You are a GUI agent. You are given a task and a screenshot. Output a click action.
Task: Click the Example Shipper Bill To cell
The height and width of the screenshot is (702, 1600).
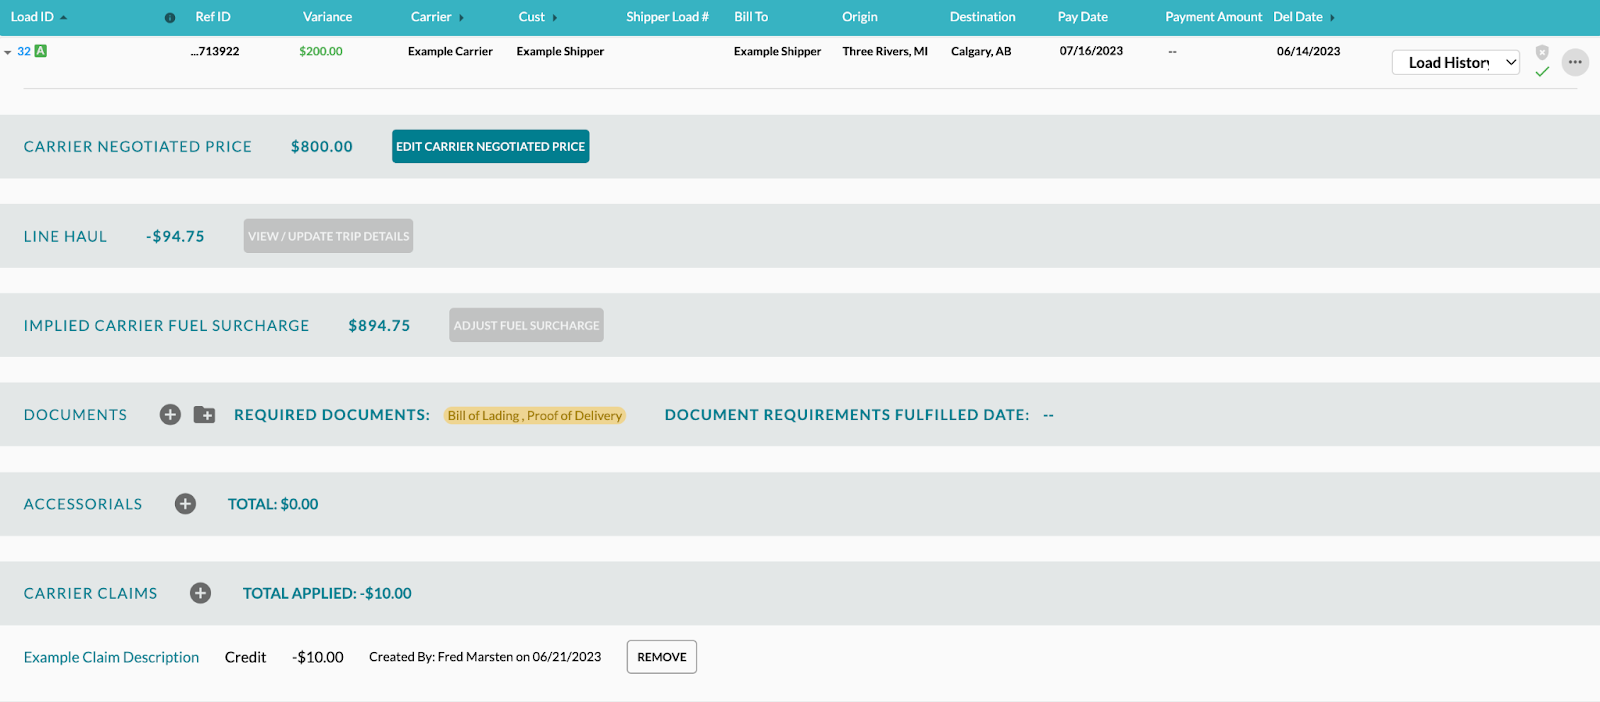[777, 51]
